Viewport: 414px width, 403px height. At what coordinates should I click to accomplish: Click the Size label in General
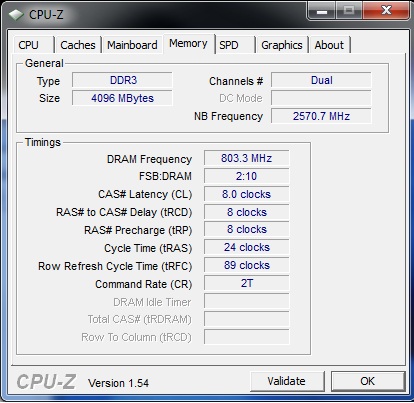click(x=49, y=98)
